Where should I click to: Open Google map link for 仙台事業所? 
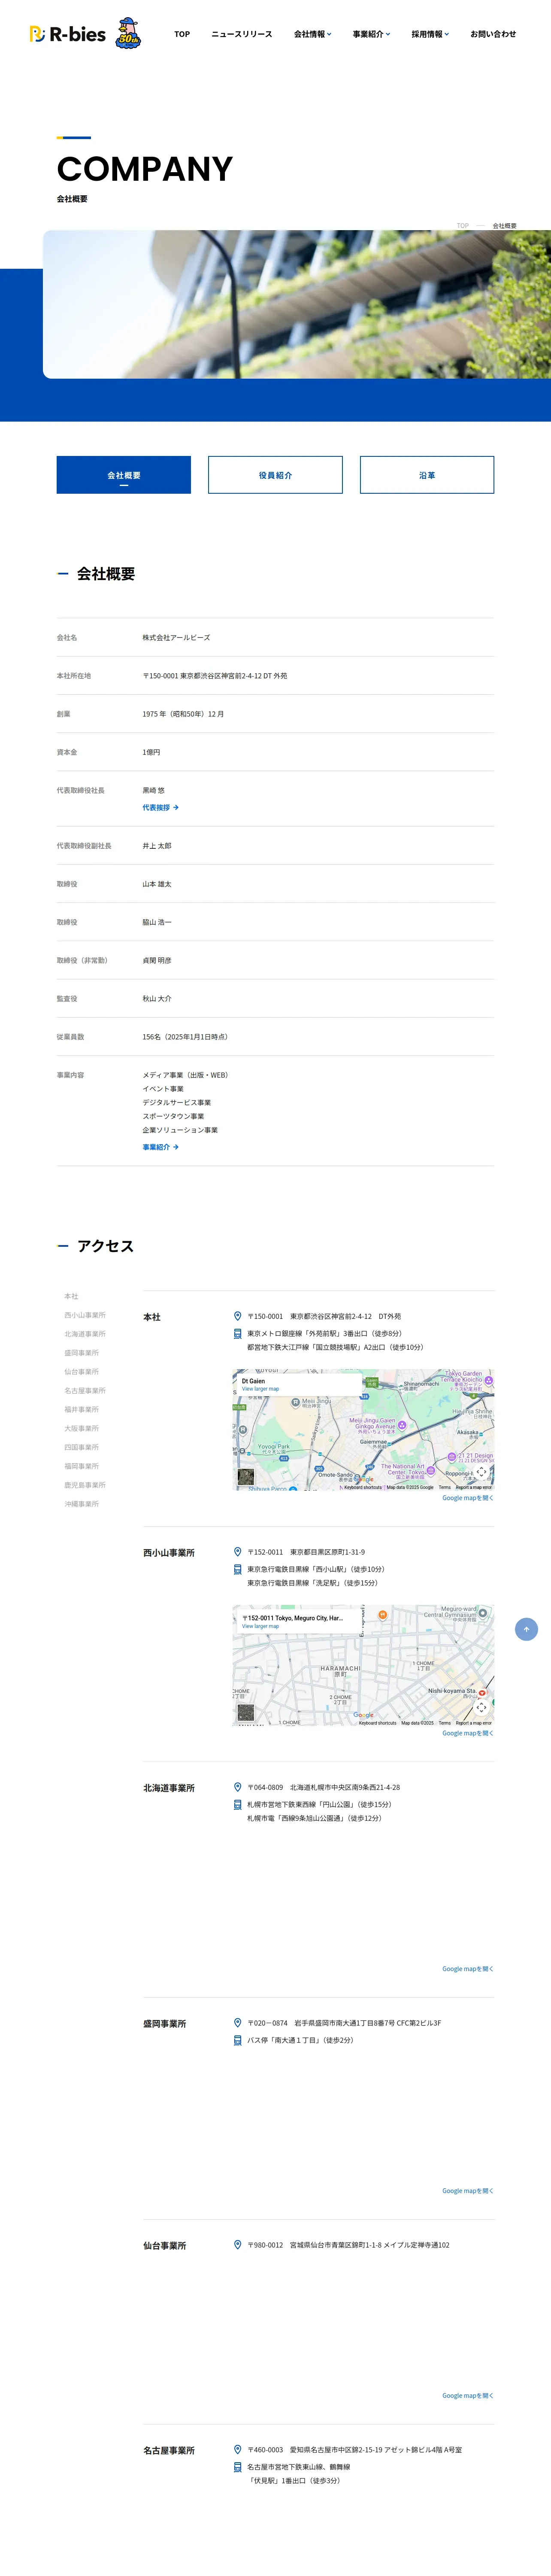[x=468, y=2396]
